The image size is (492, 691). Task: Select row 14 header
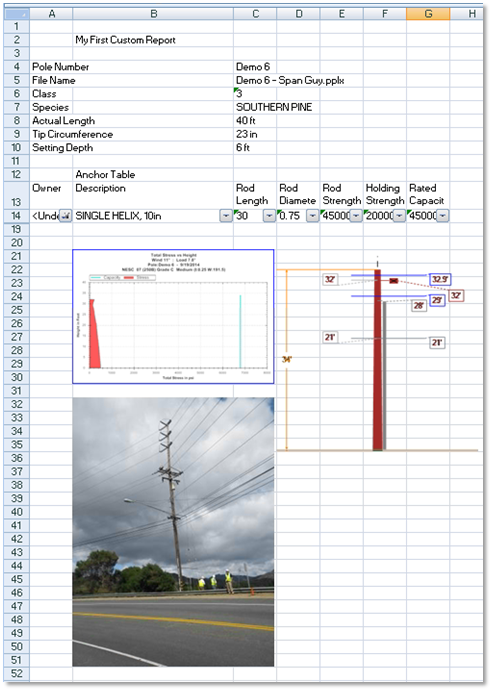click(x=17, y=216)
